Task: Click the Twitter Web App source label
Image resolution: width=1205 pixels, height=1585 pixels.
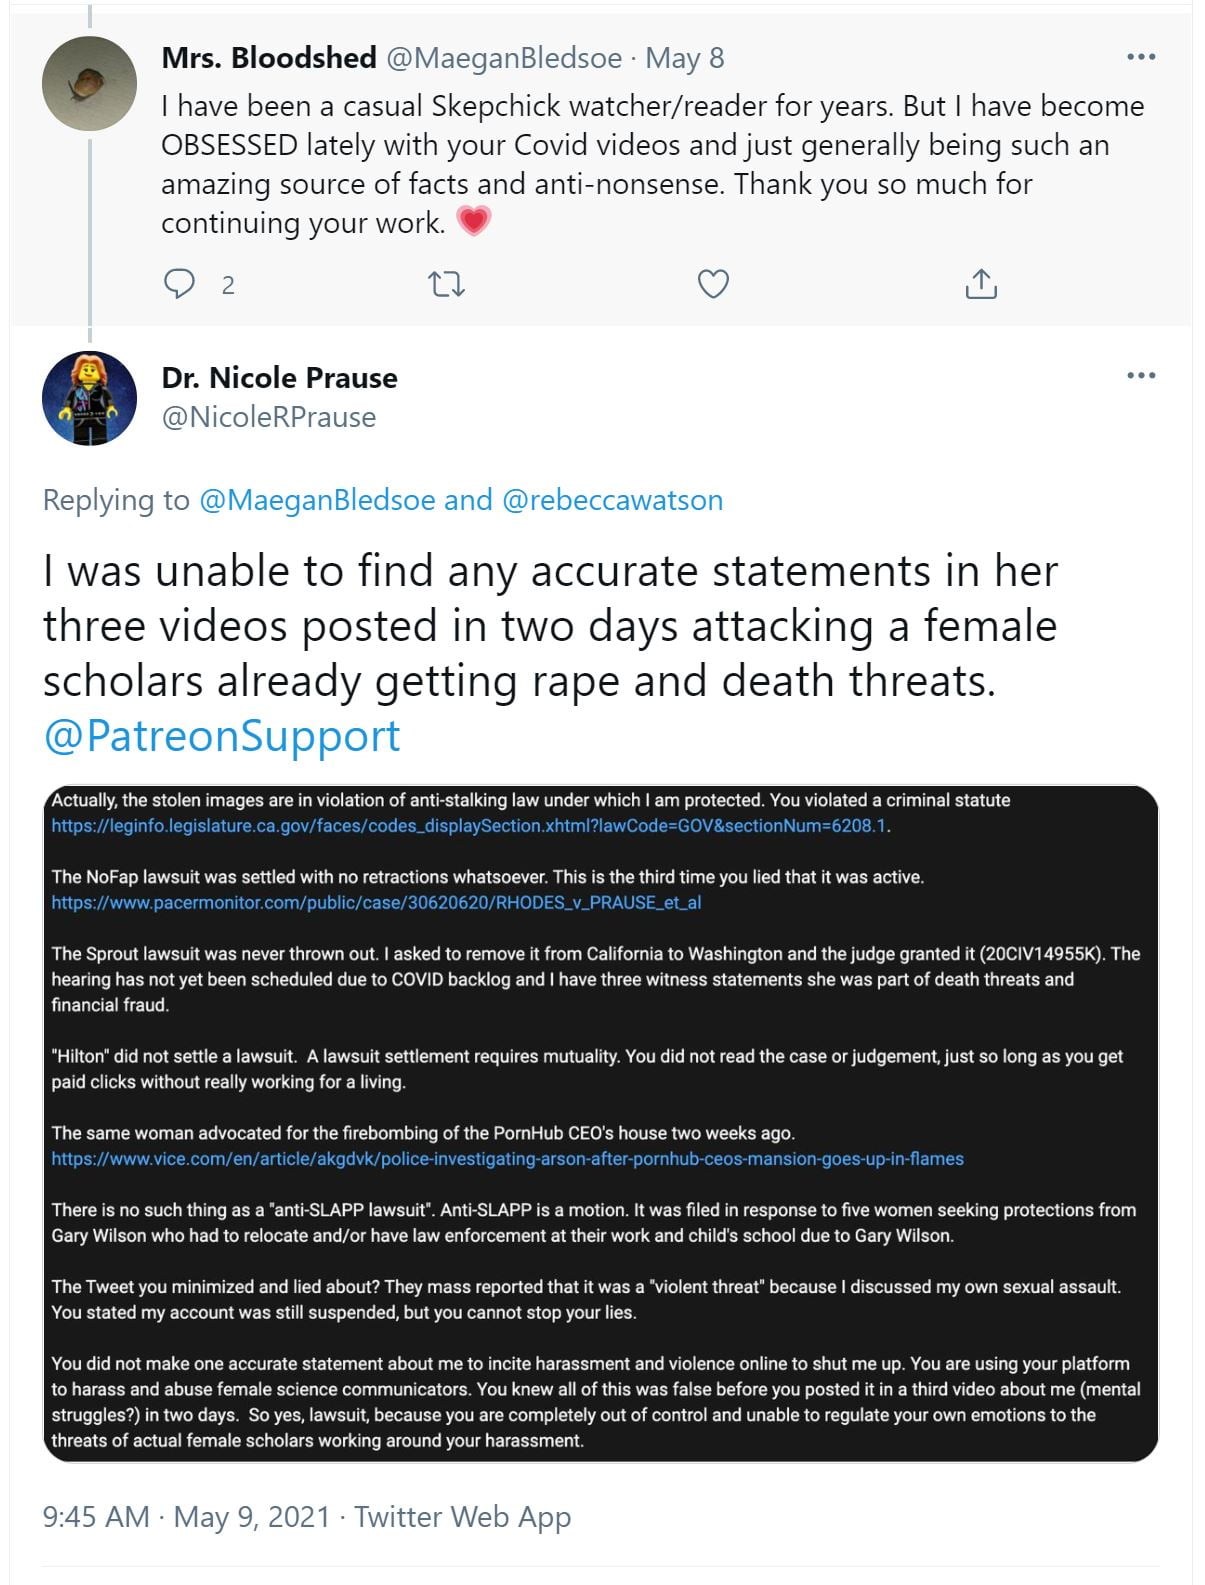Action: click(x=462, y=1517)
